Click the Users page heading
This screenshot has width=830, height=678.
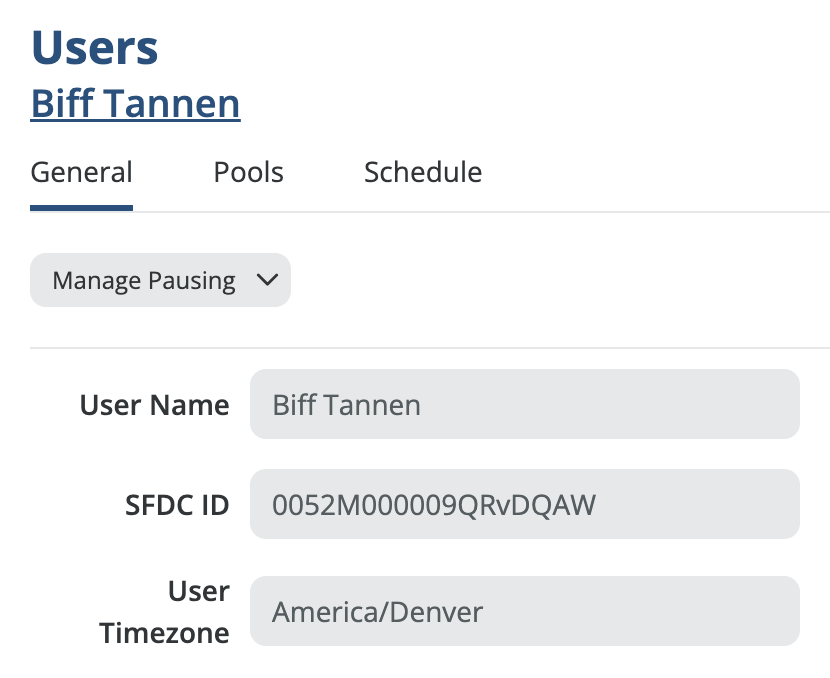click(95, 47)
